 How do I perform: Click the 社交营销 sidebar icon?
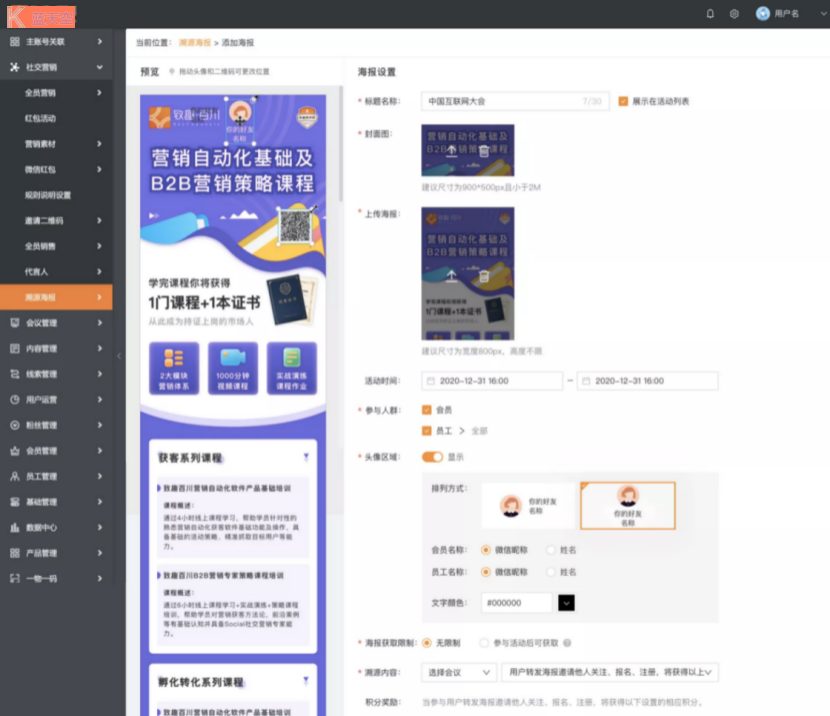tap(15, 67)
